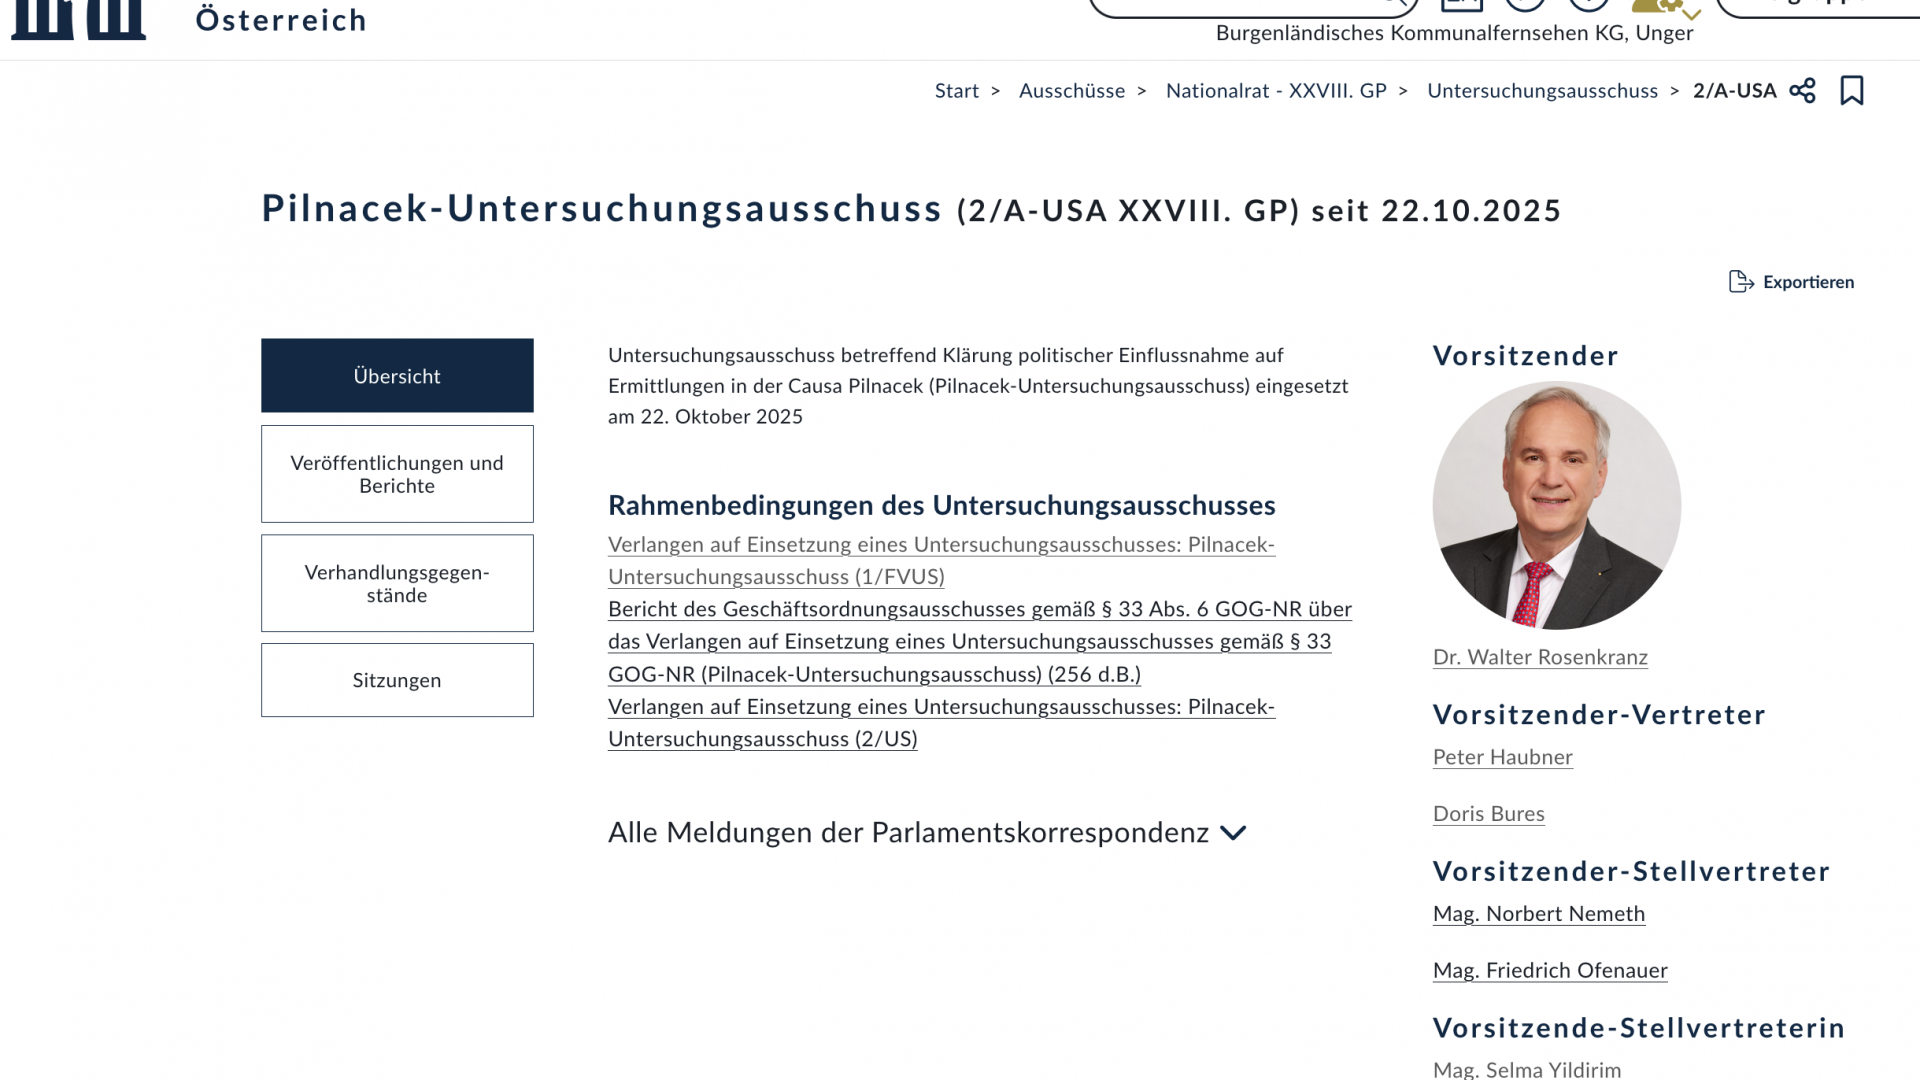1920x1080 pixels.
Task: Open Dr. Walter Rosenkranz profile link
Action: [x=1540, y=657]
